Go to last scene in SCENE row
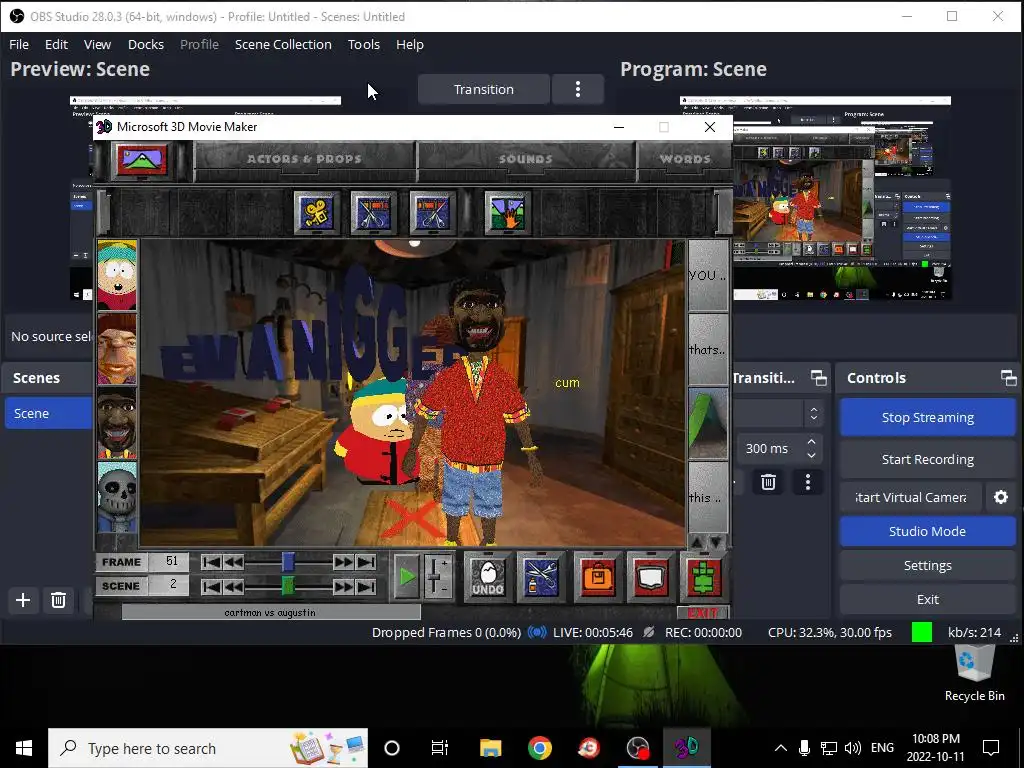 (366, 586)
